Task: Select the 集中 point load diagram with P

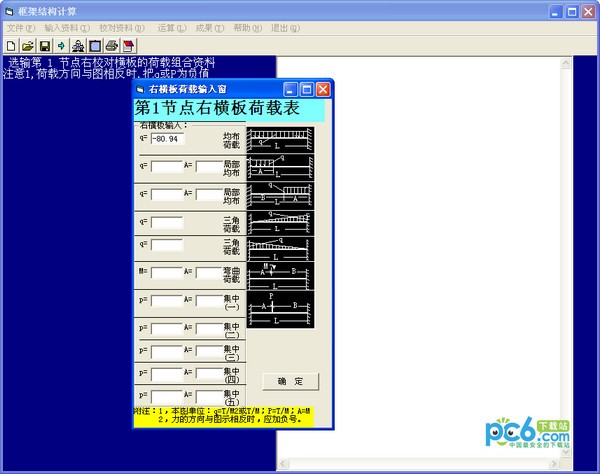Action: pyautogui.click(x=280, y=306)
